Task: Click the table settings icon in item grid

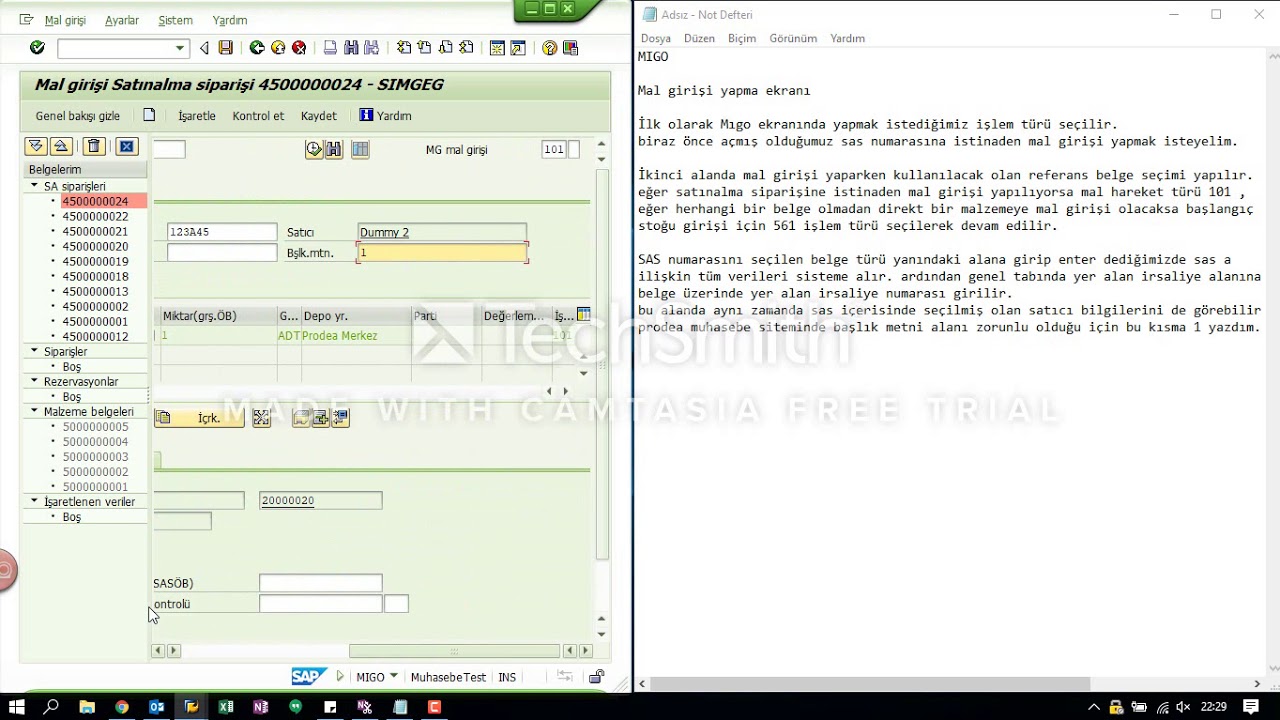Action: click(584, 315)
